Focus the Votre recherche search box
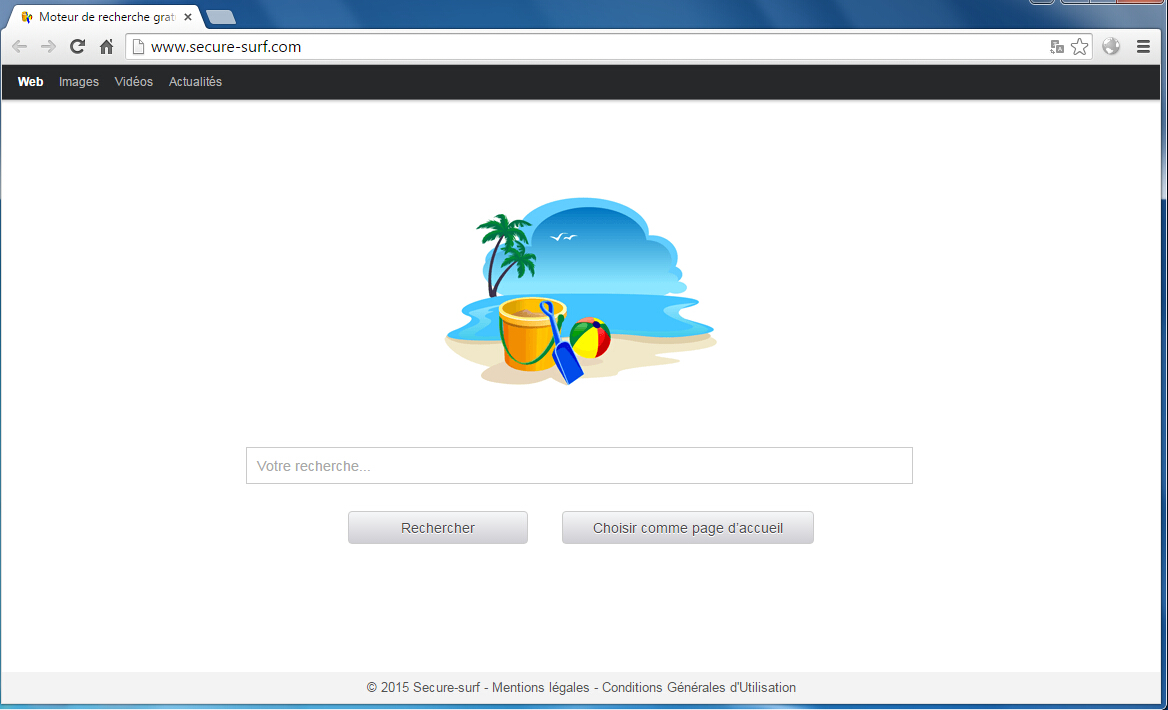Viewport: 1168px width, 710px height. (580, 466)
